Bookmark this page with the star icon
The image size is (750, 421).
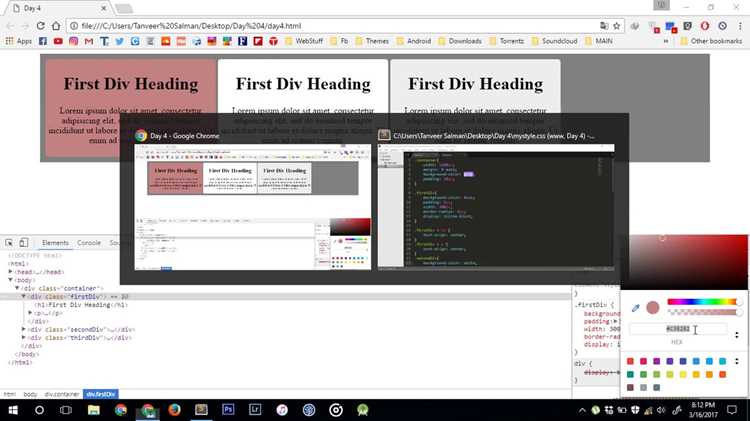[x=617, y=26]
